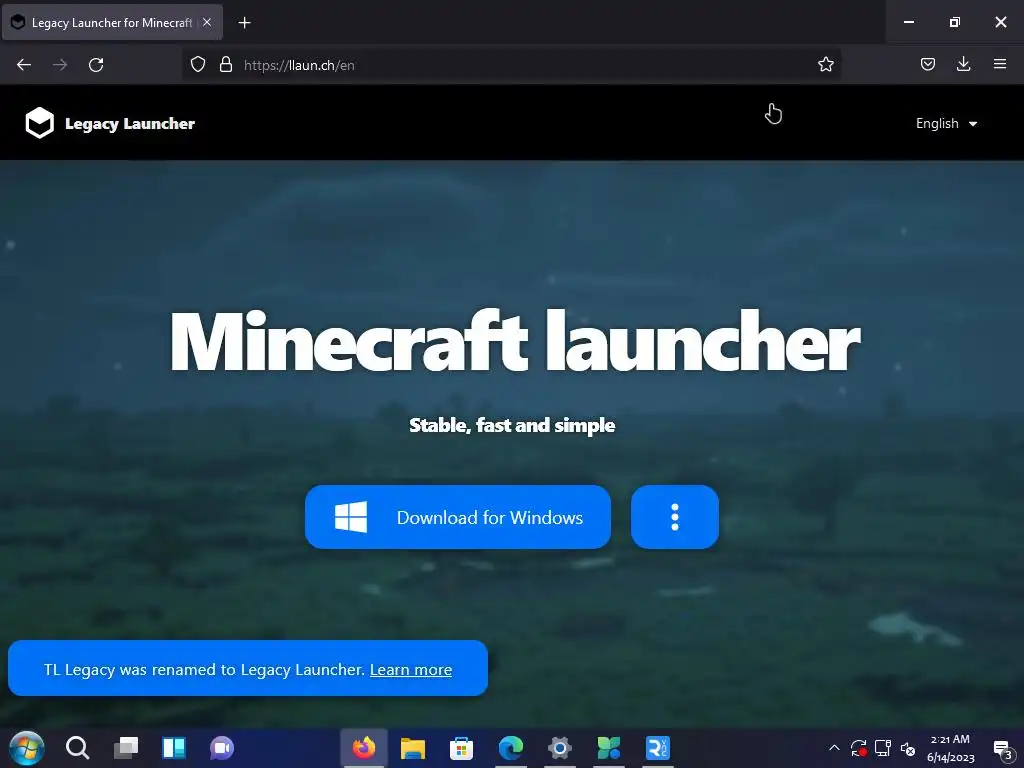The image size is (1024, 768).
Task: Follow the Learn more link
Action: pyautogui.click(x=411, y=669)
